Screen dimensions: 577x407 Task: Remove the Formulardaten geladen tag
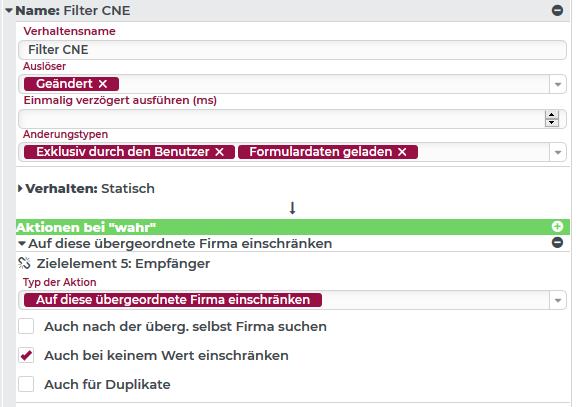pos(402,152)
